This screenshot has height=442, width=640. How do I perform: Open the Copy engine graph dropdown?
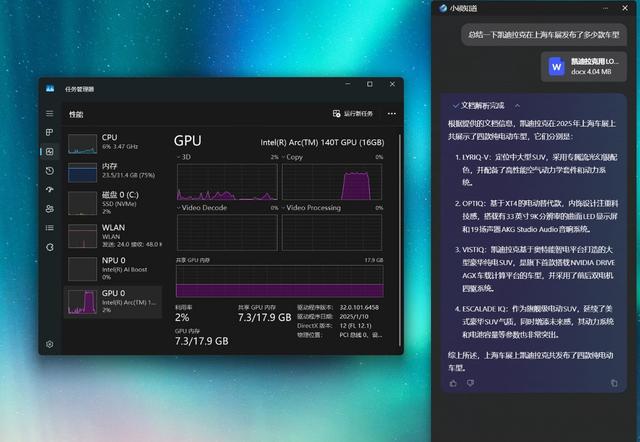(x=292, y=157)
